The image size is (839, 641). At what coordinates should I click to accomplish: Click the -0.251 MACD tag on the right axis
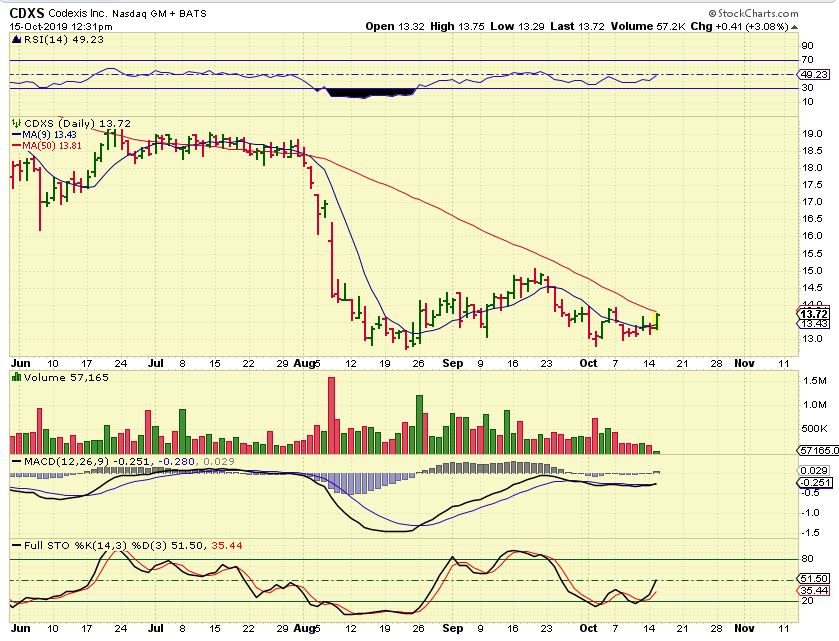pyautogui.click(x=815, y=483)
